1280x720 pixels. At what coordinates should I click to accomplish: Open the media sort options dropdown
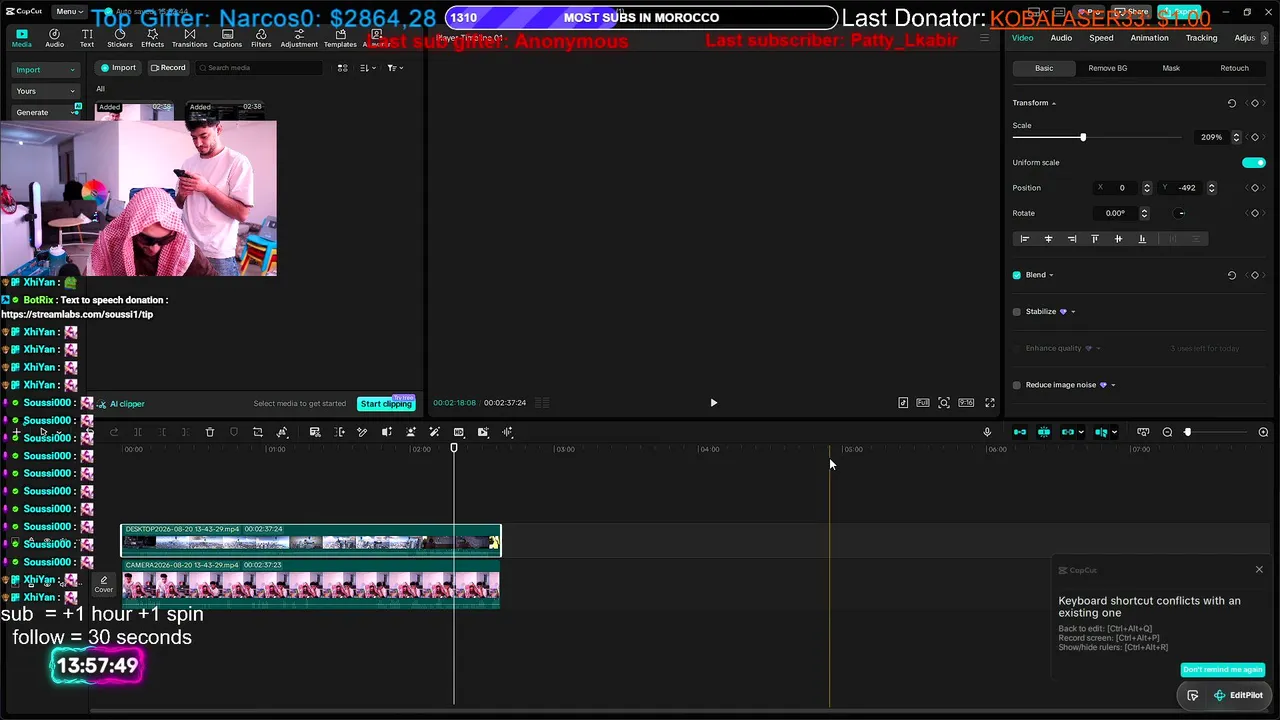(366, 68)
